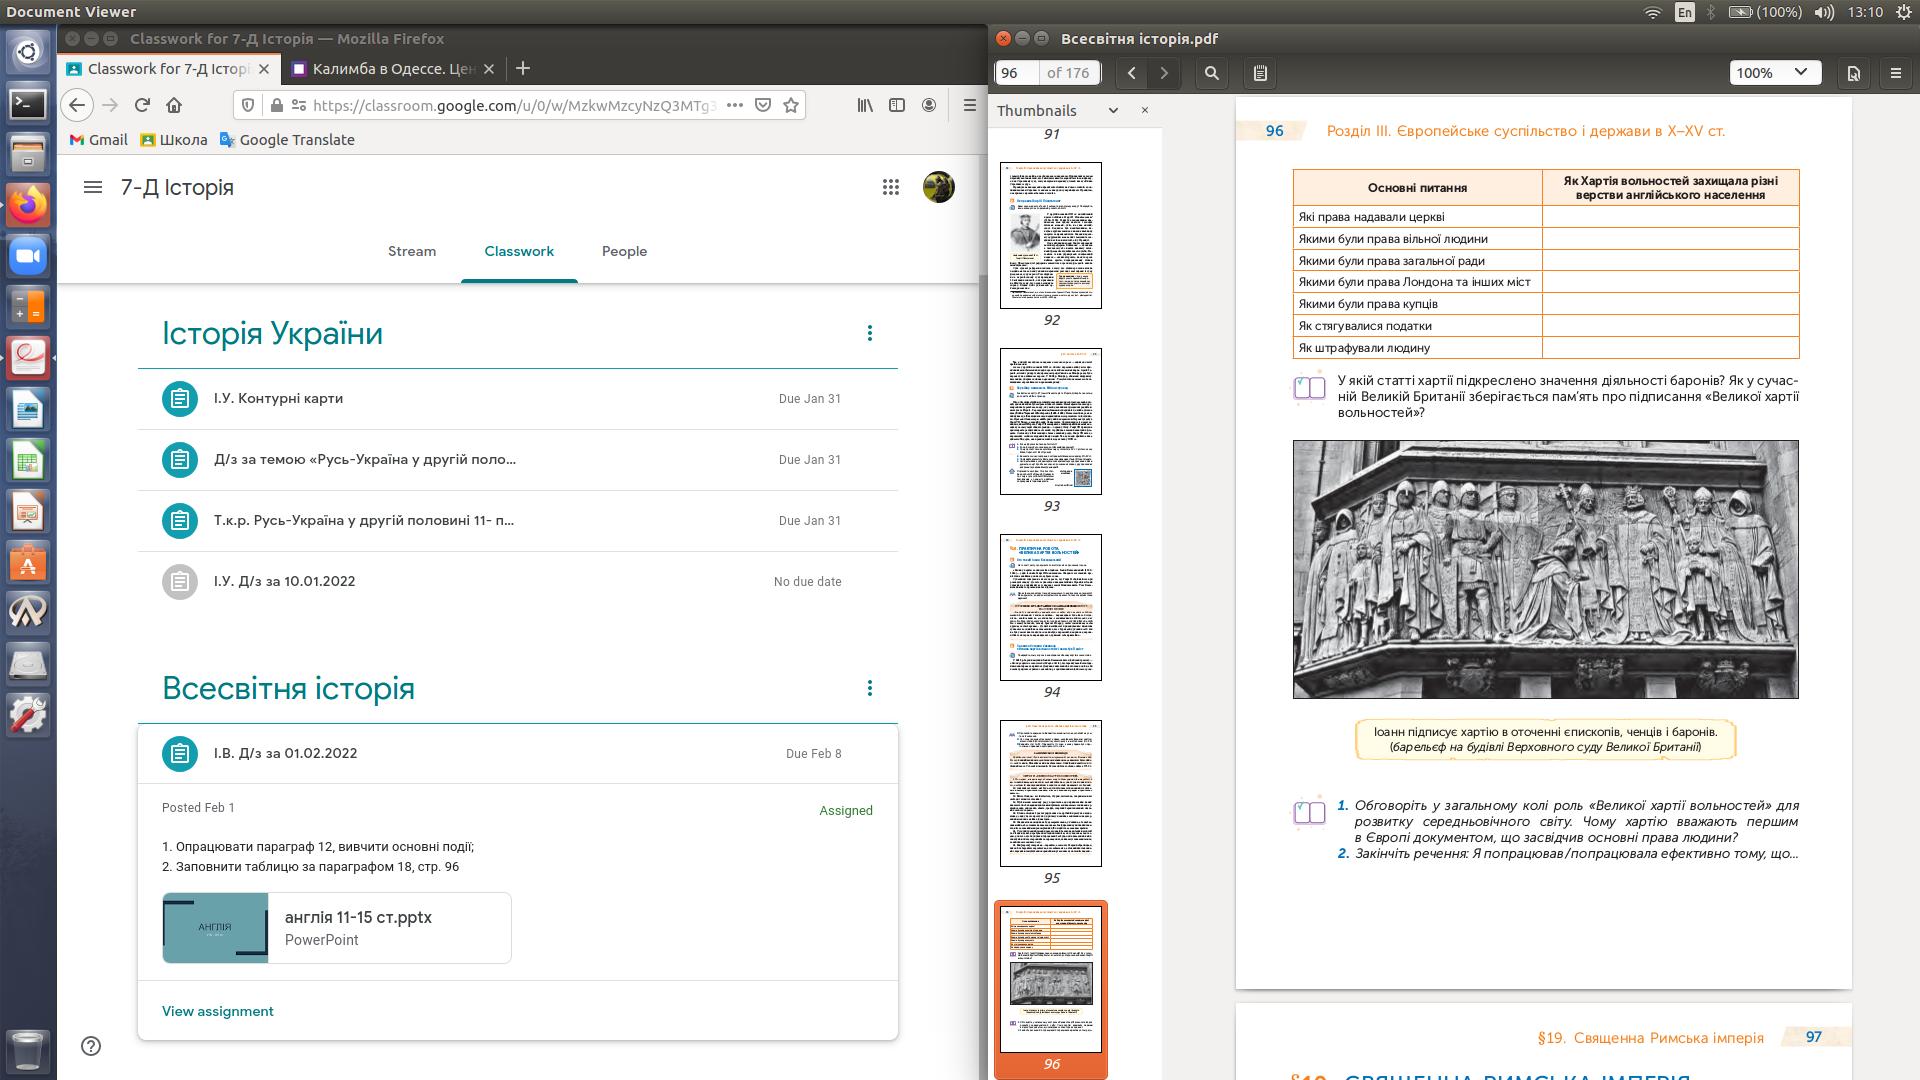Bookmark this page with star icon
This screenshot has height=1080, width=1920.
(791, 105)
